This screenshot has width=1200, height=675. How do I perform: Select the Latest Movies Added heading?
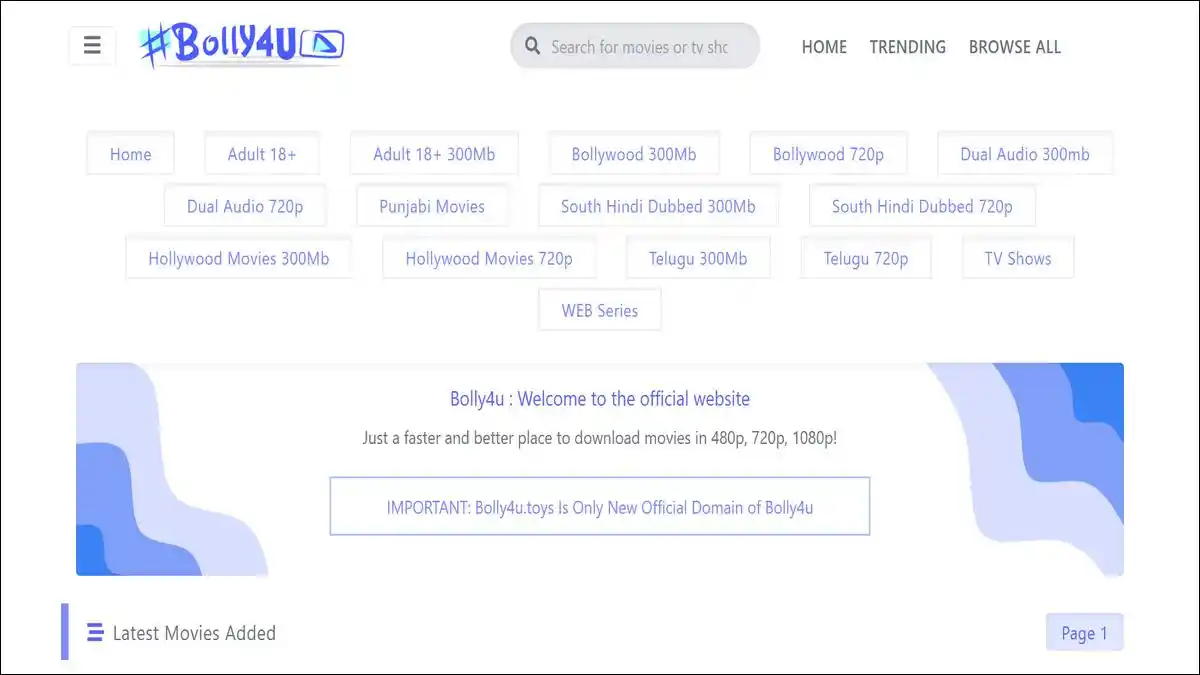[194, 632]
